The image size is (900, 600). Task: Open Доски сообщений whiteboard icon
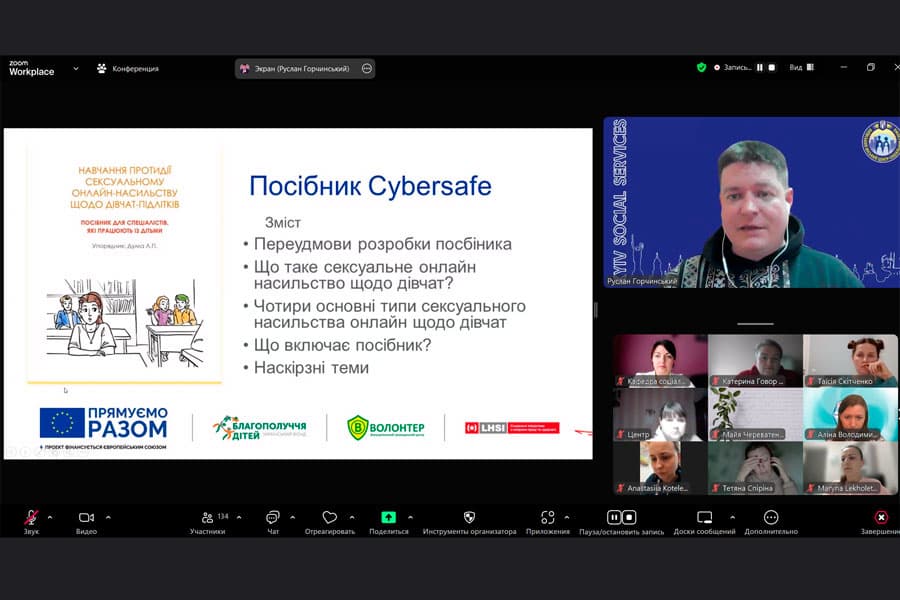[x=704, y=517]
